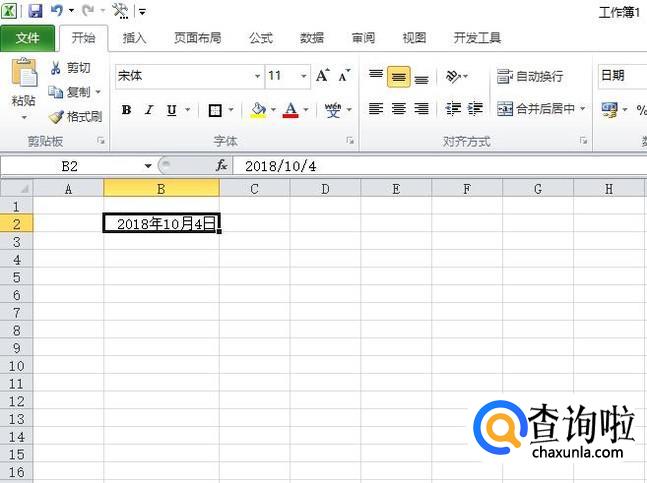Open alignment group dialog launcher
647x483 pixels.
click(x=583, y=141)
